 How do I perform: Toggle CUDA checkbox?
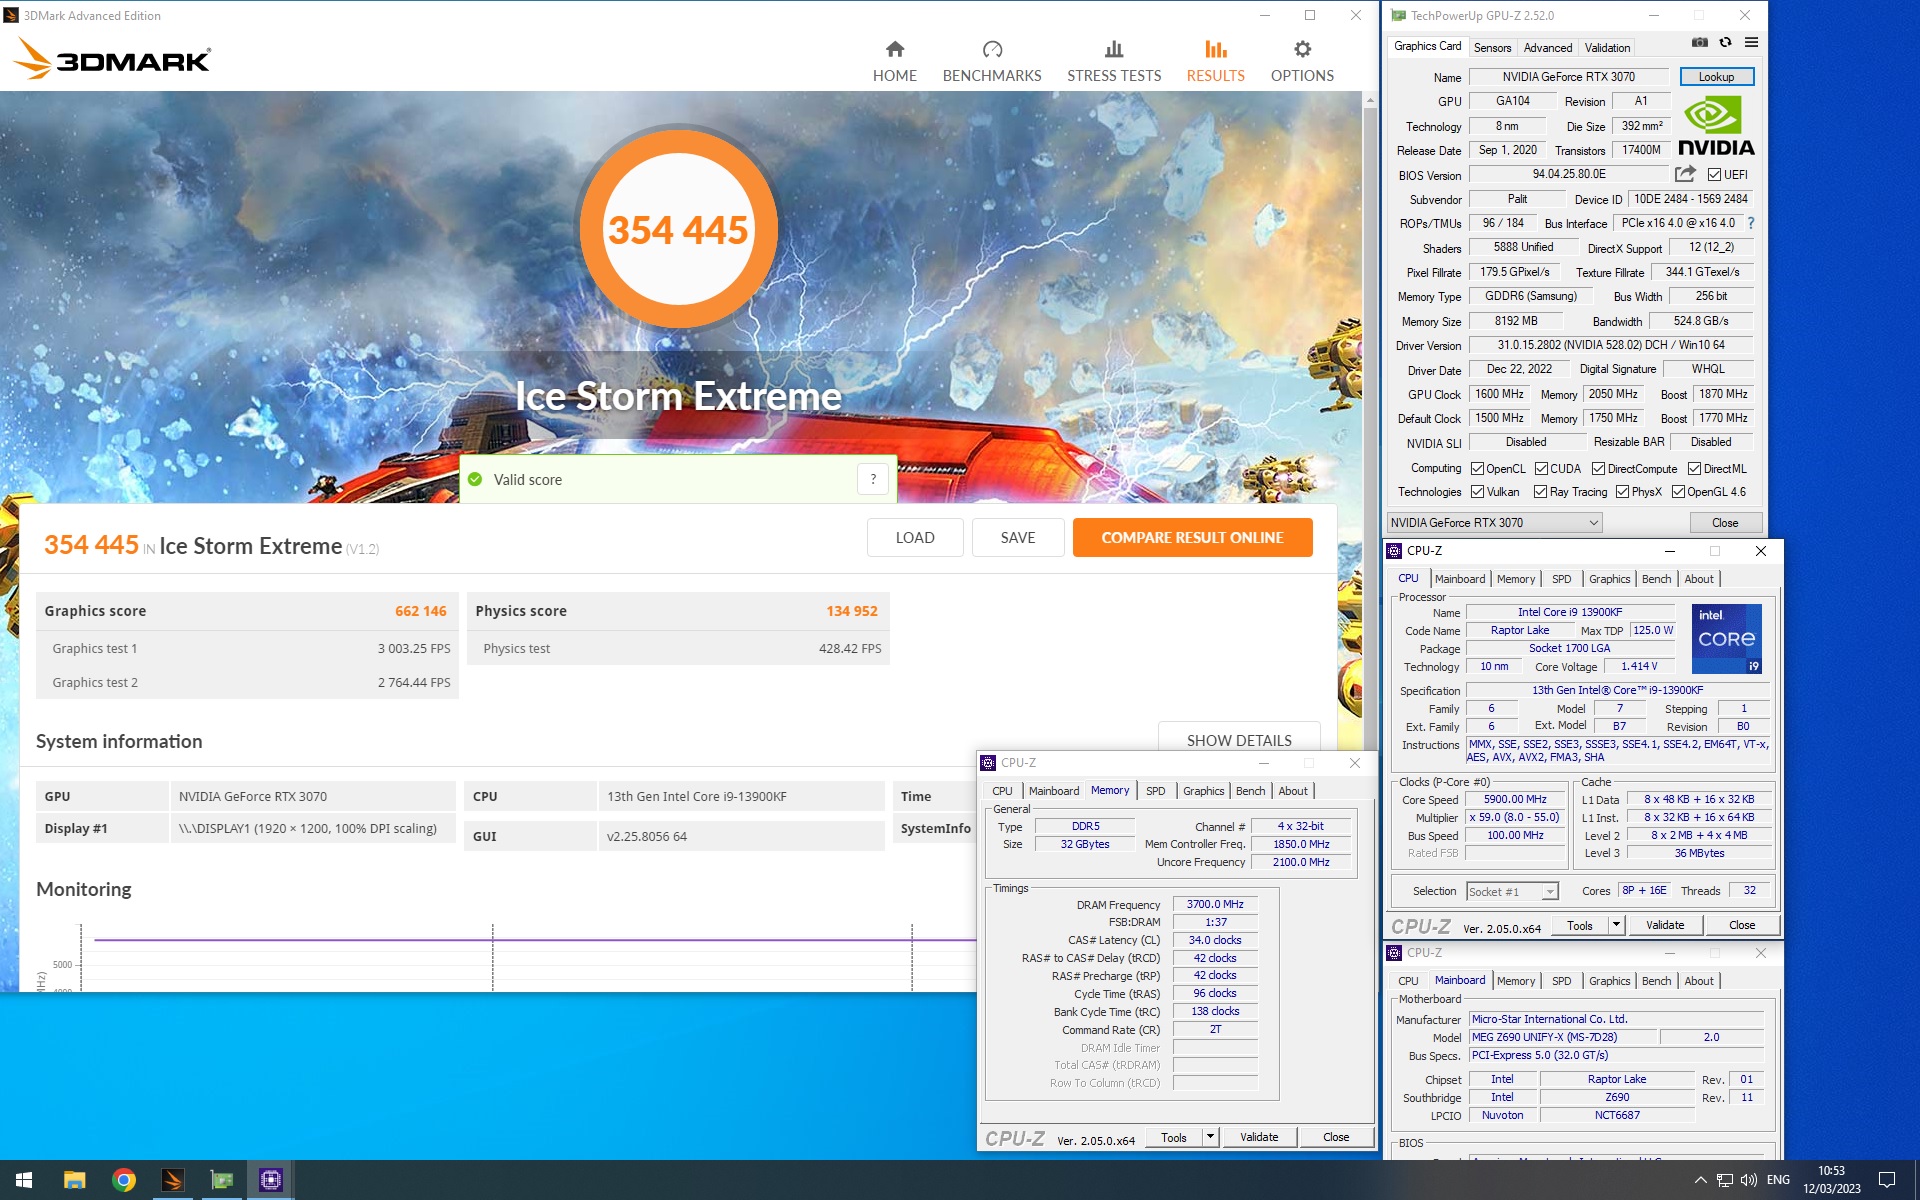pyautogui.click(x=1541, y=469)
